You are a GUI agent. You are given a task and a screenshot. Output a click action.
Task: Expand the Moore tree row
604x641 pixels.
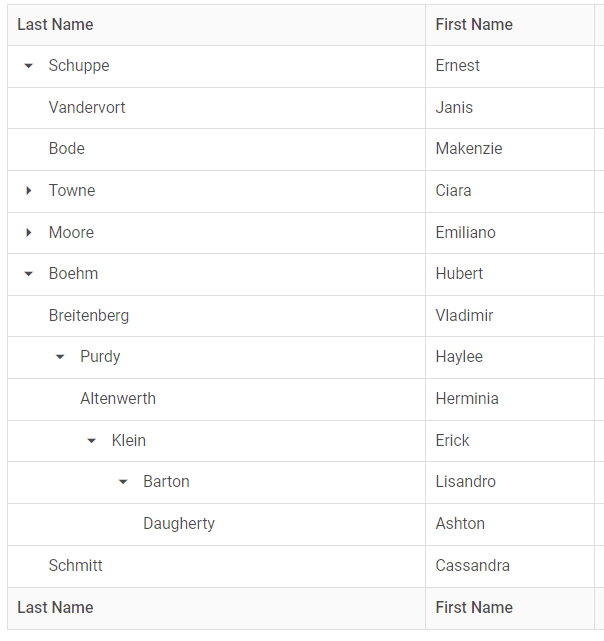click(x=29, y=232)
